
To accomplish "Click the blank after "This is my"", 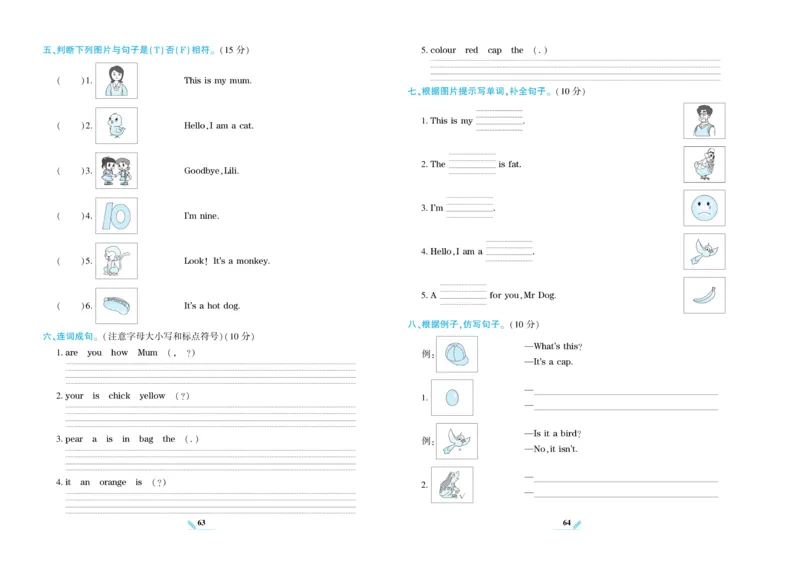I will tap(499, 120).
